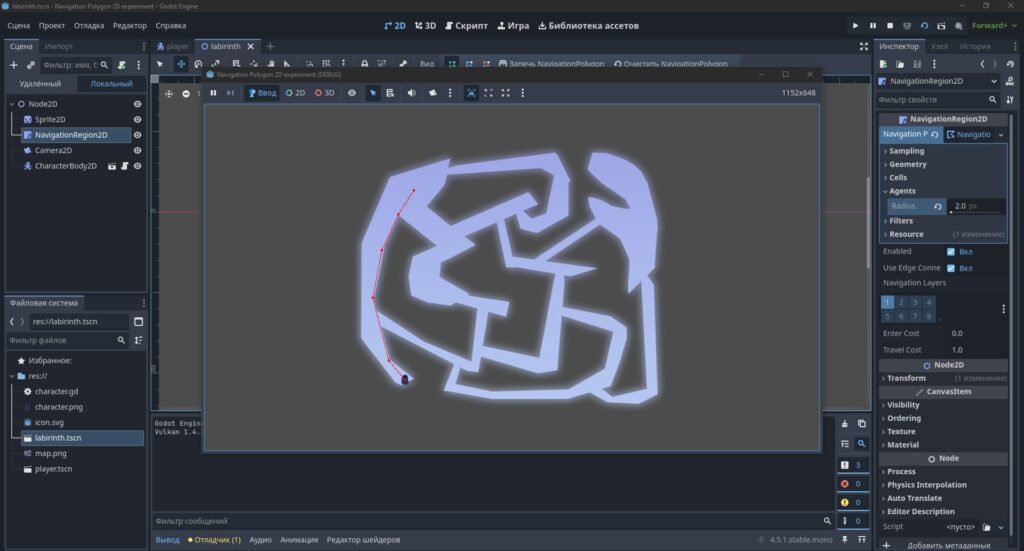Mute game audio with the speaker icon
This screenshot has width=1024, height=551.
pyautogui.click(x=411, y=93)
